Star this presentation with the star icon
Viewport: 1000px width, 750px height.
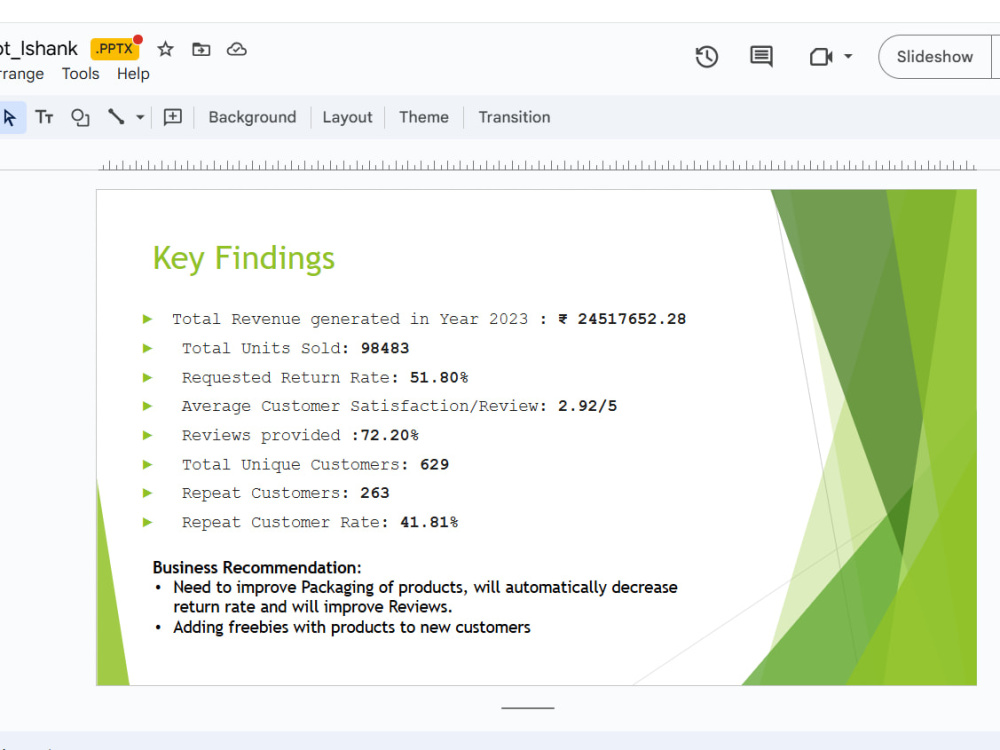point(165,49)
